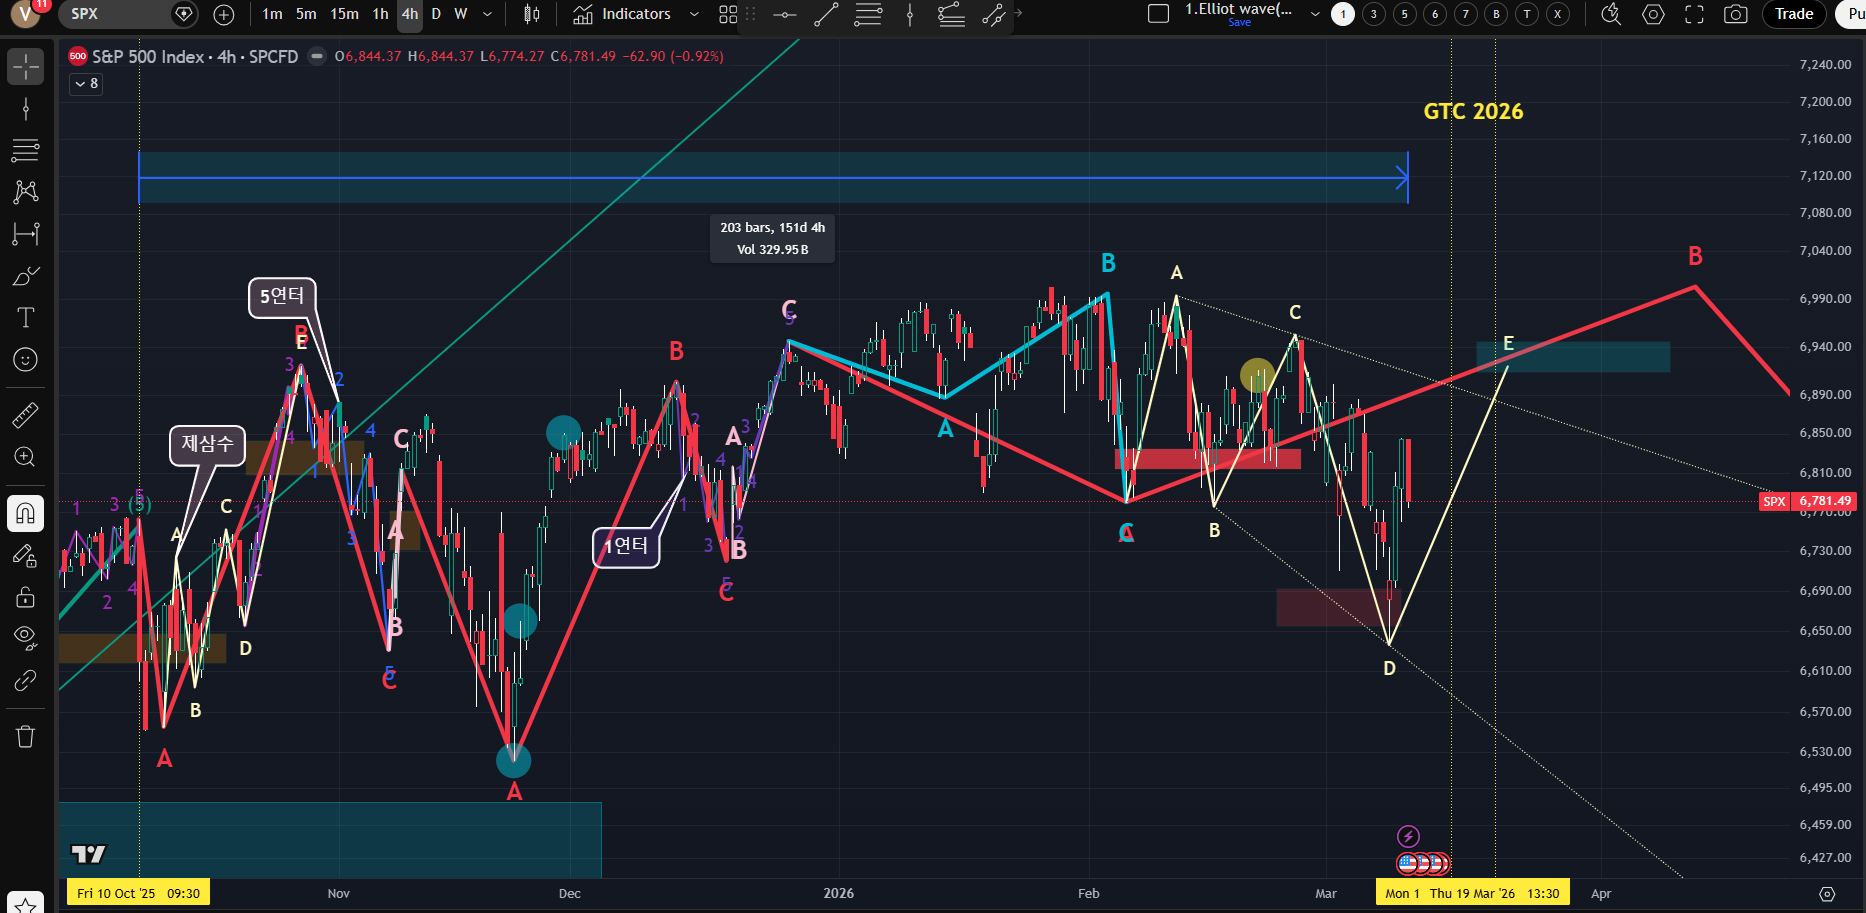The width and height of the screenshot is (1866, 913).
Task: Save the Elliot wave layout
Action: 1240,22
